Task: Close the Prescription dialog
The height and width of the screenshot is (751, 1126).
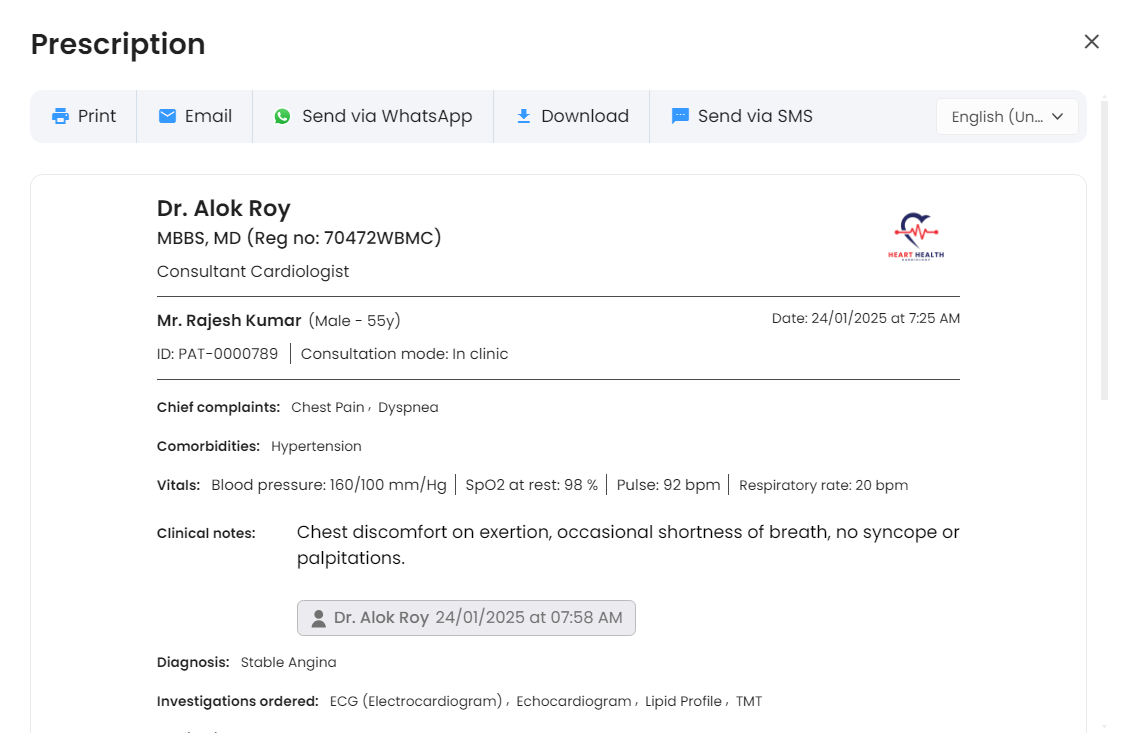Action: point(1091,41)
